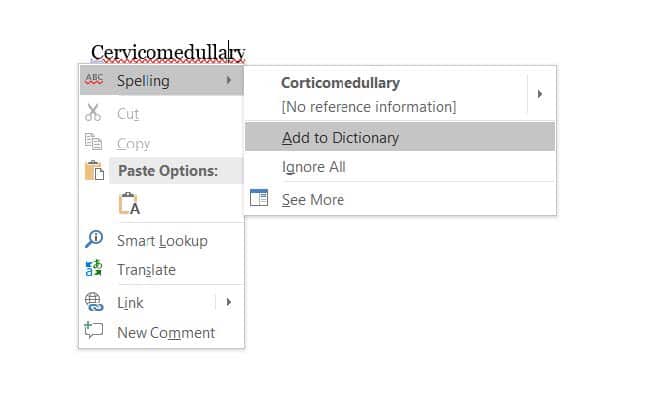Screen dimensions: 655x403
Task: Expand the Spelling submenu arrow
Action: (228, 80)
